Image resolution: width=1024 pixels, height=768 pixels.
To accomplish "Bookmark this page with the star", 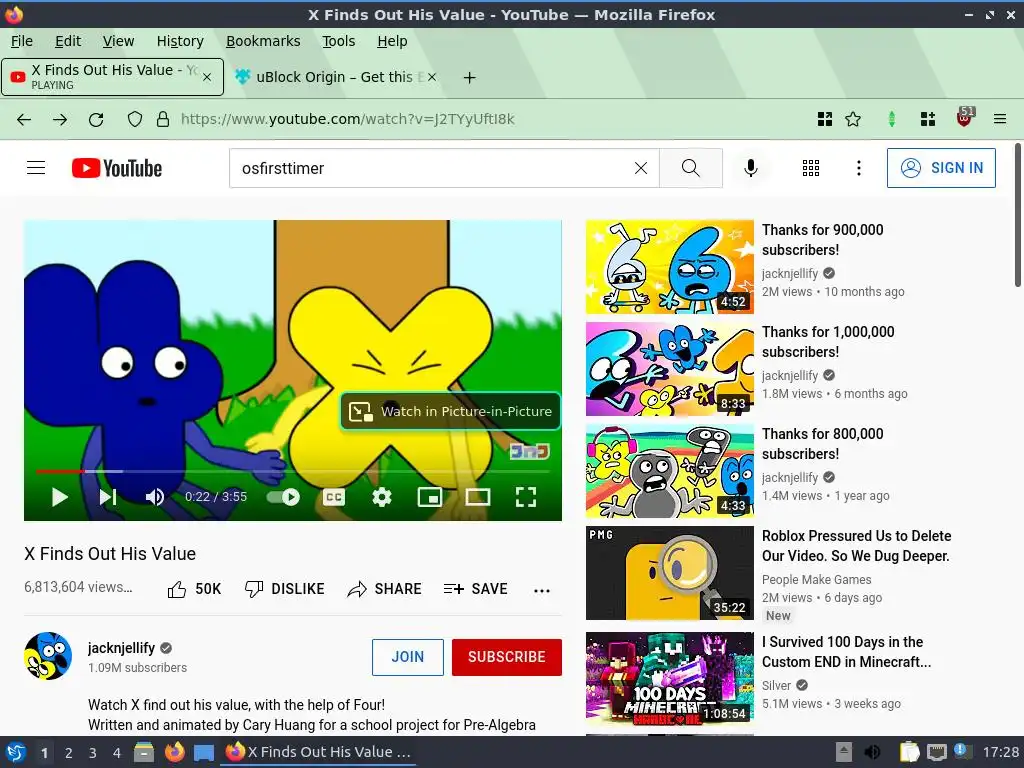I will (x=853, y=119).
